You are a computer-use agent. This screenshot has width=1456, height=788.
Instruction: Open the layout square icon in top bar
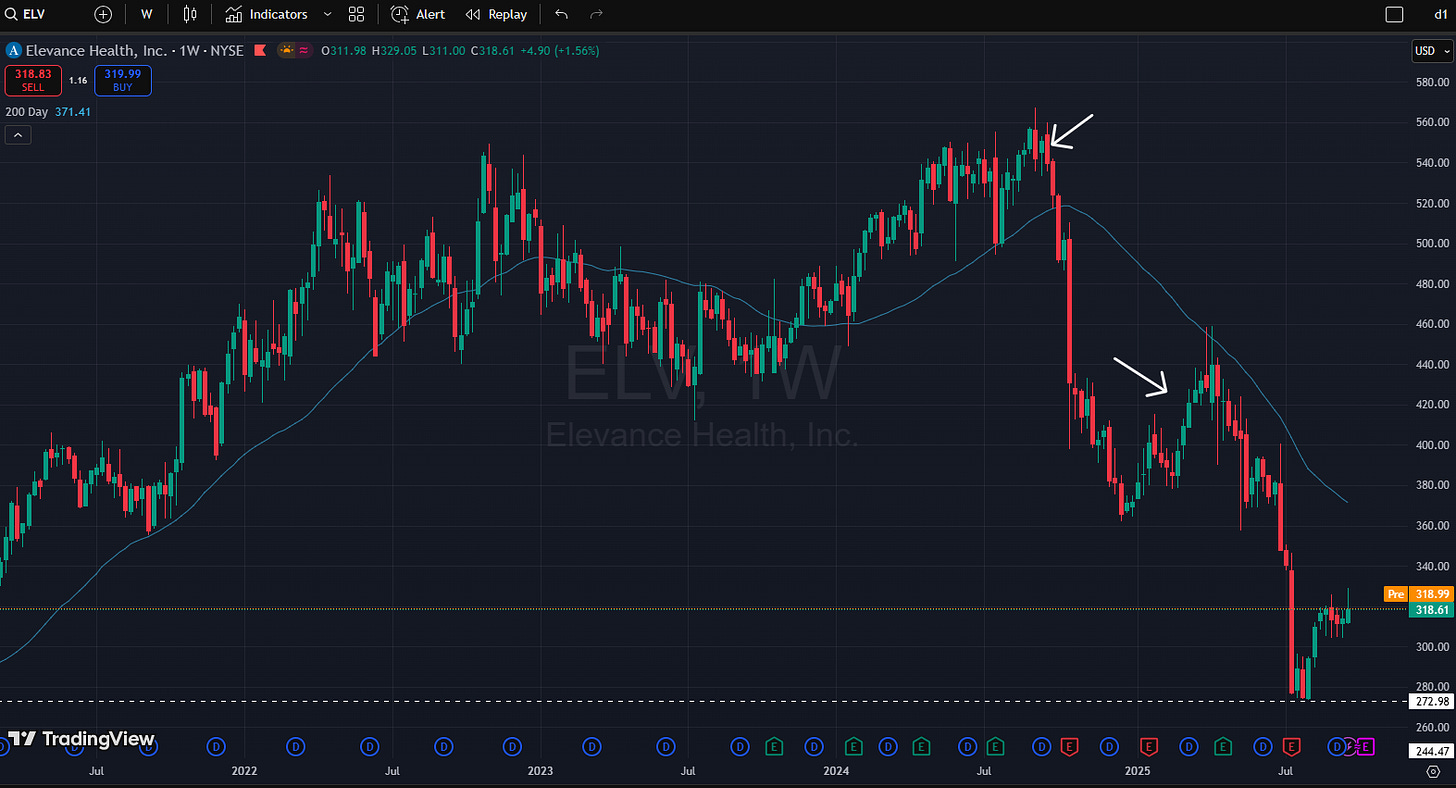pyautogui.click(x=1394, y=15)
